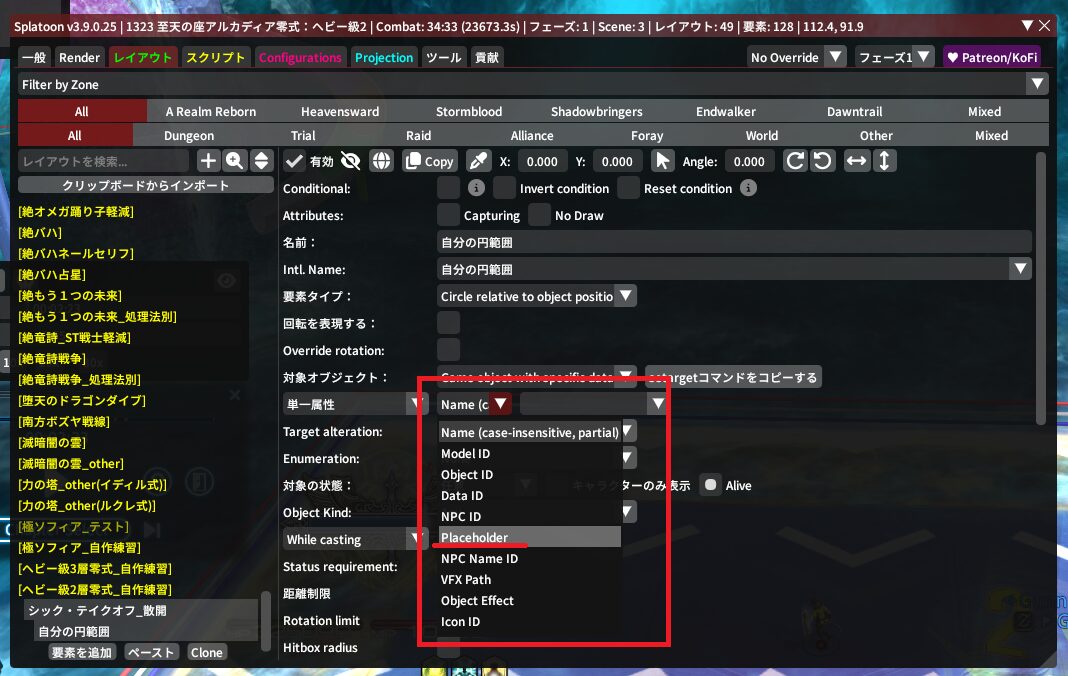Choose Placeholder from the open dropdown list
The image size is (1068, 676).
coord(475,538)
